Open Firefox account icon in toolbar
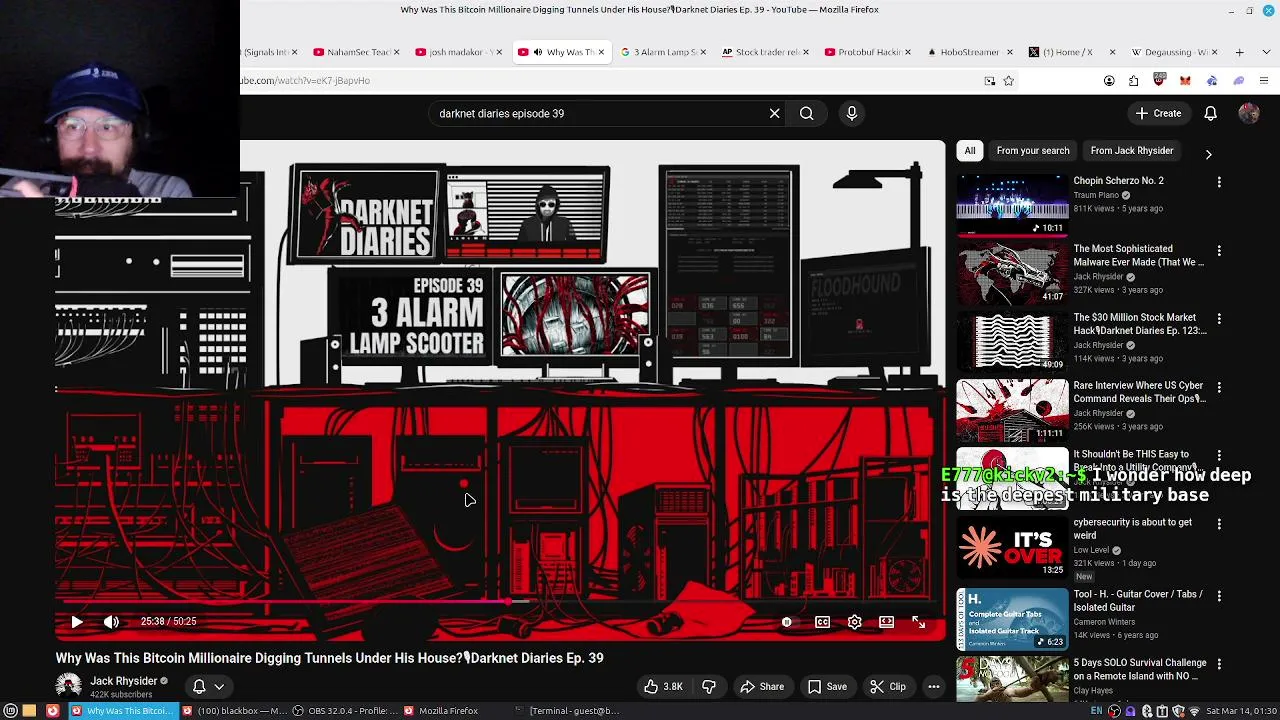Viewport: 1280px width, 720px height. pos(1109,81)
